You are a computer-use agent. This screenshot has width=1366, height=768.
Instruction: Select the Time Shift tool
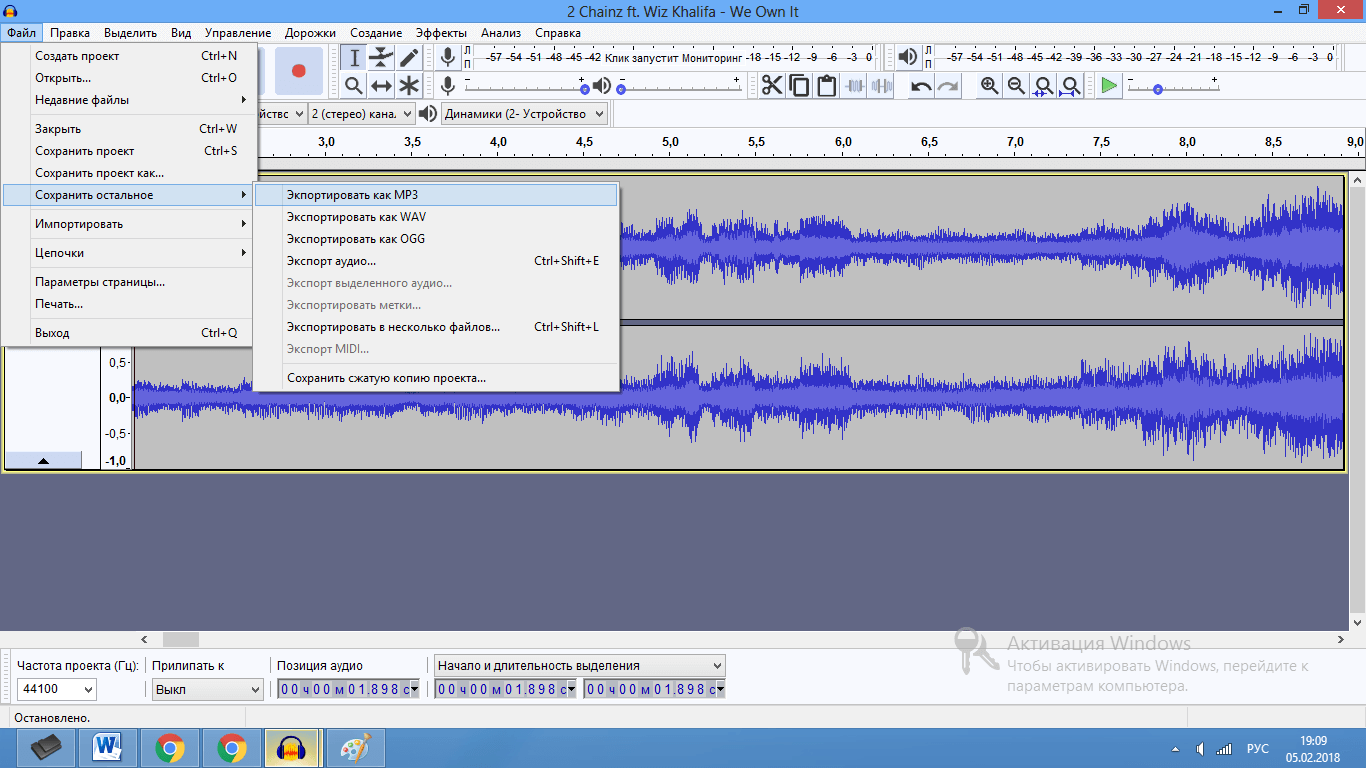[x=381, y=86]
